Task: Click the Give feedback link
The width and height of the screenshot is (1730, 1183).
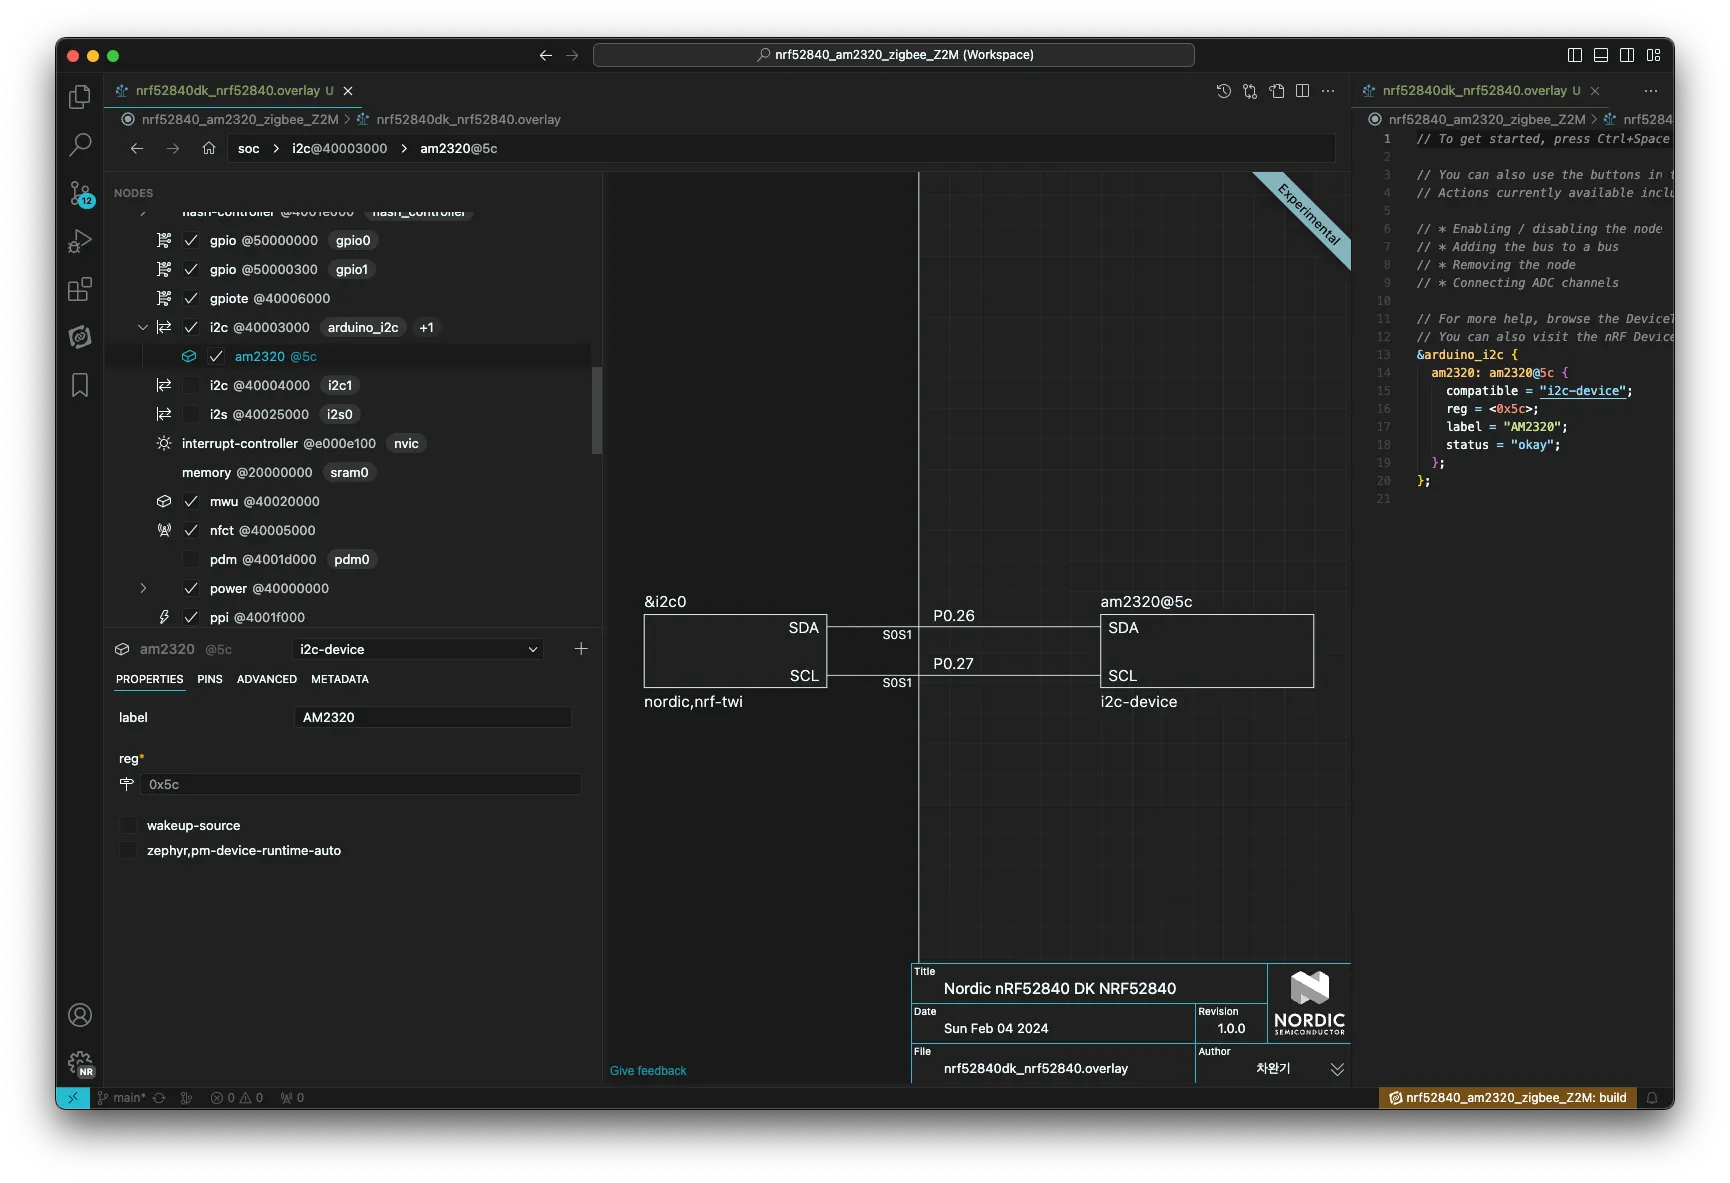Action: pyautogui.click(x=648, y=1071)
